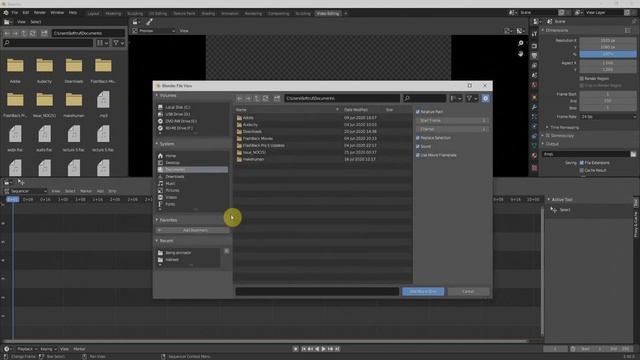
Task: Open the World properties tab
Action: (534, 85)
